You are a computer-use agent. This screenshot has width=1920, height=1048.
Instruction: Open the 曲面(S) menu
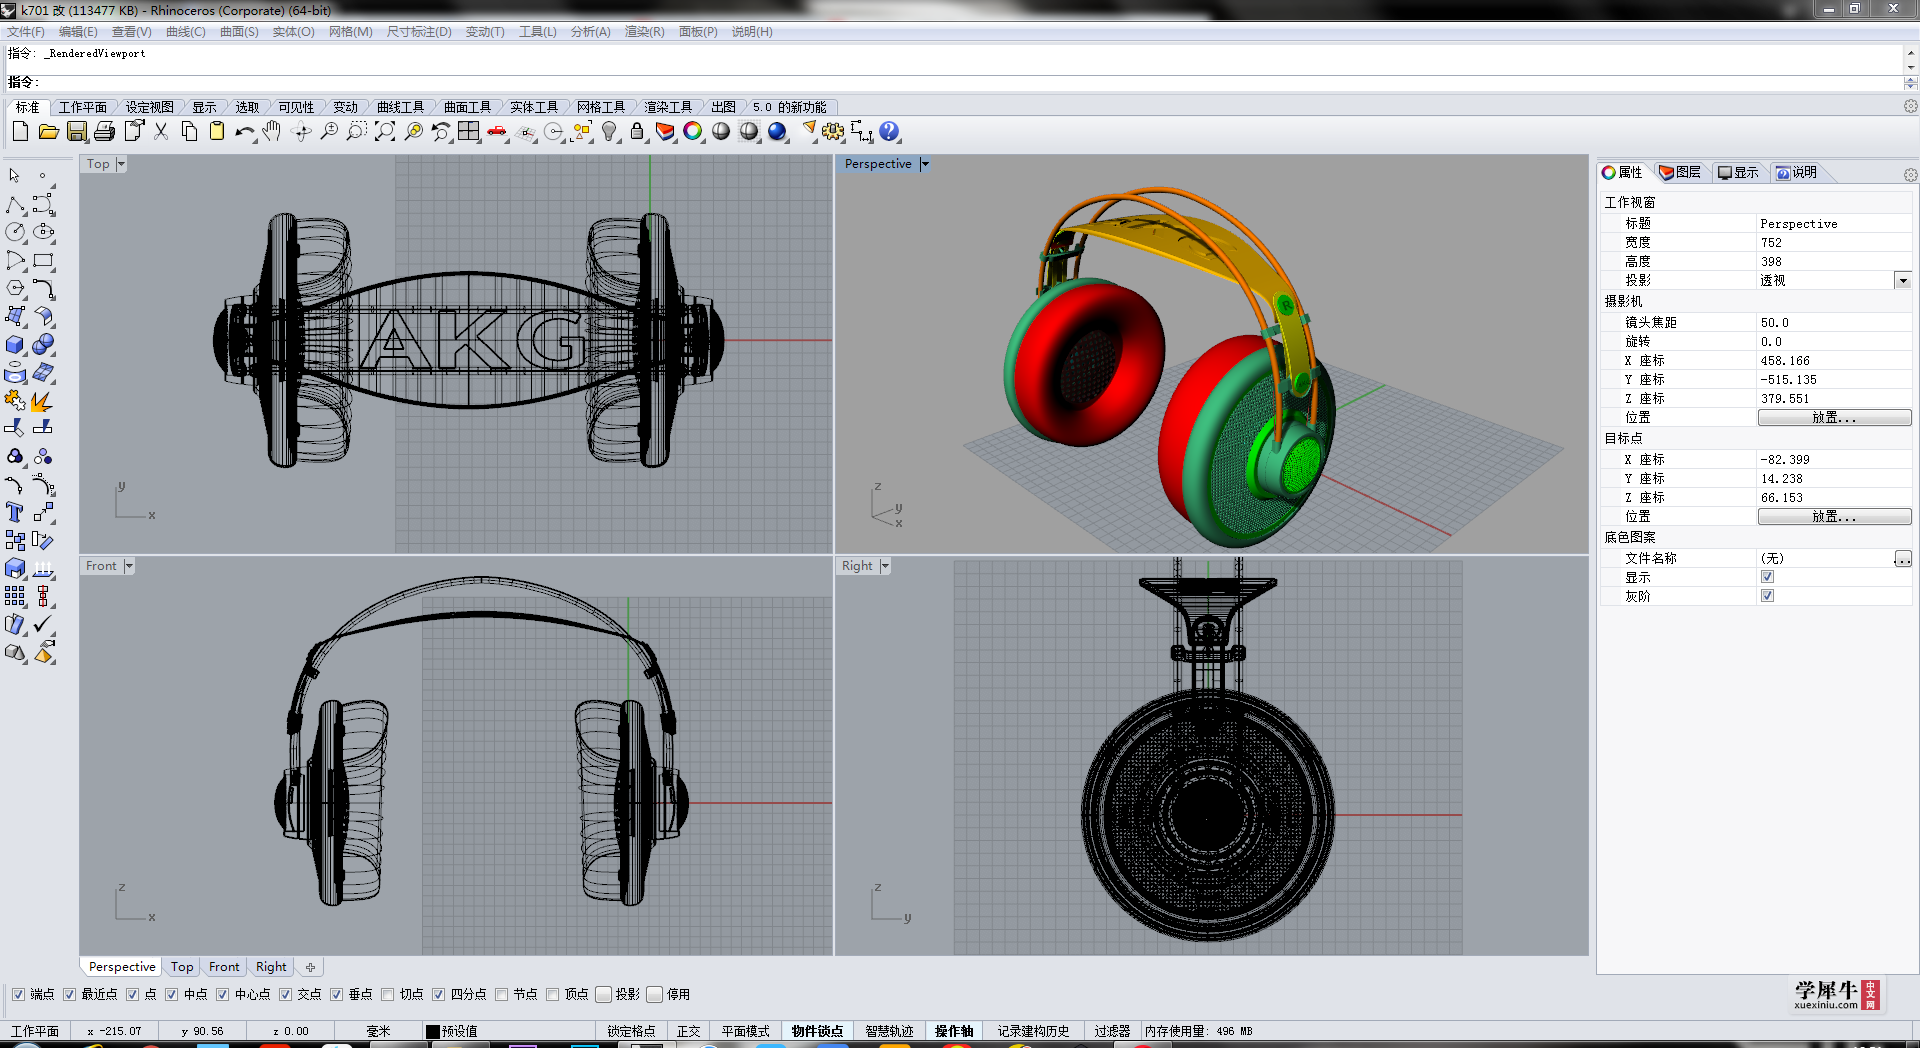tap(239, 32)
